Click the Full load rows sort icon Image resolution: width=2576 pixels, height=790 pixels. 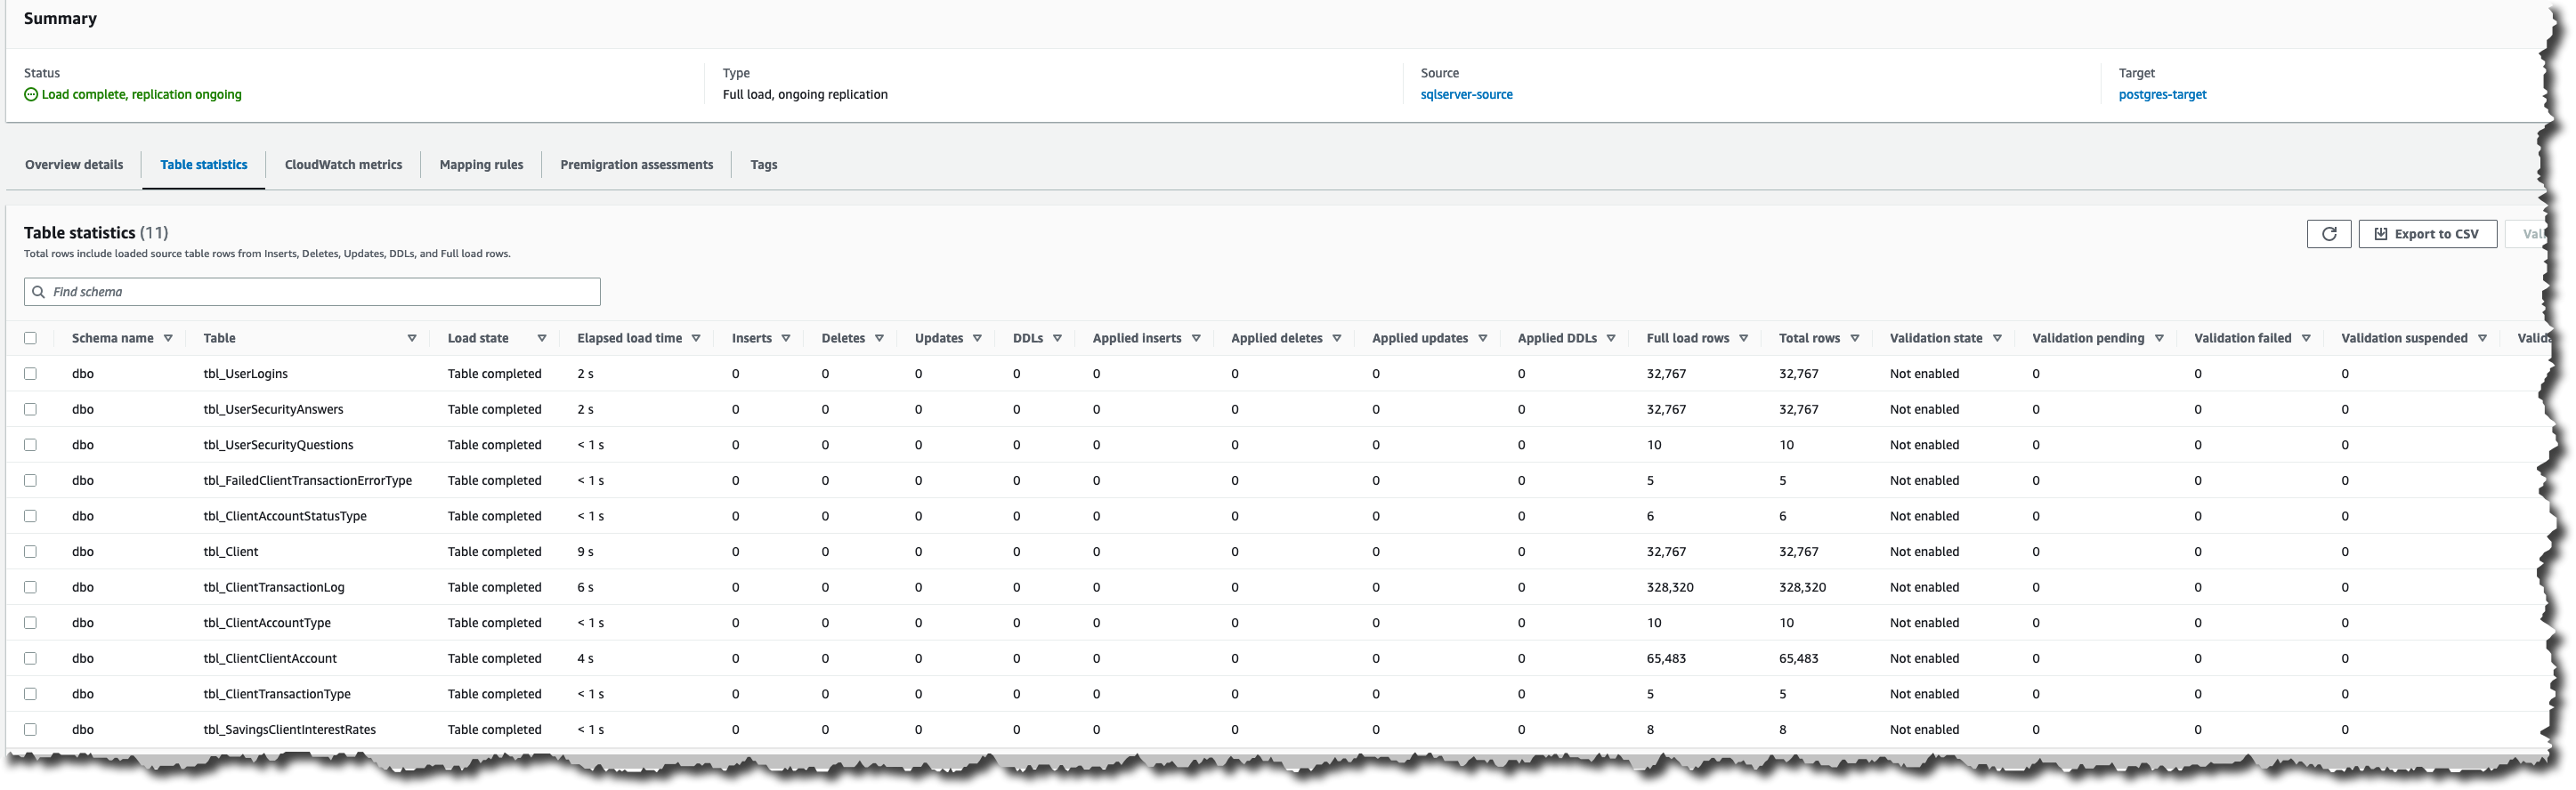pyautogui.click(x=1743, y=338)
